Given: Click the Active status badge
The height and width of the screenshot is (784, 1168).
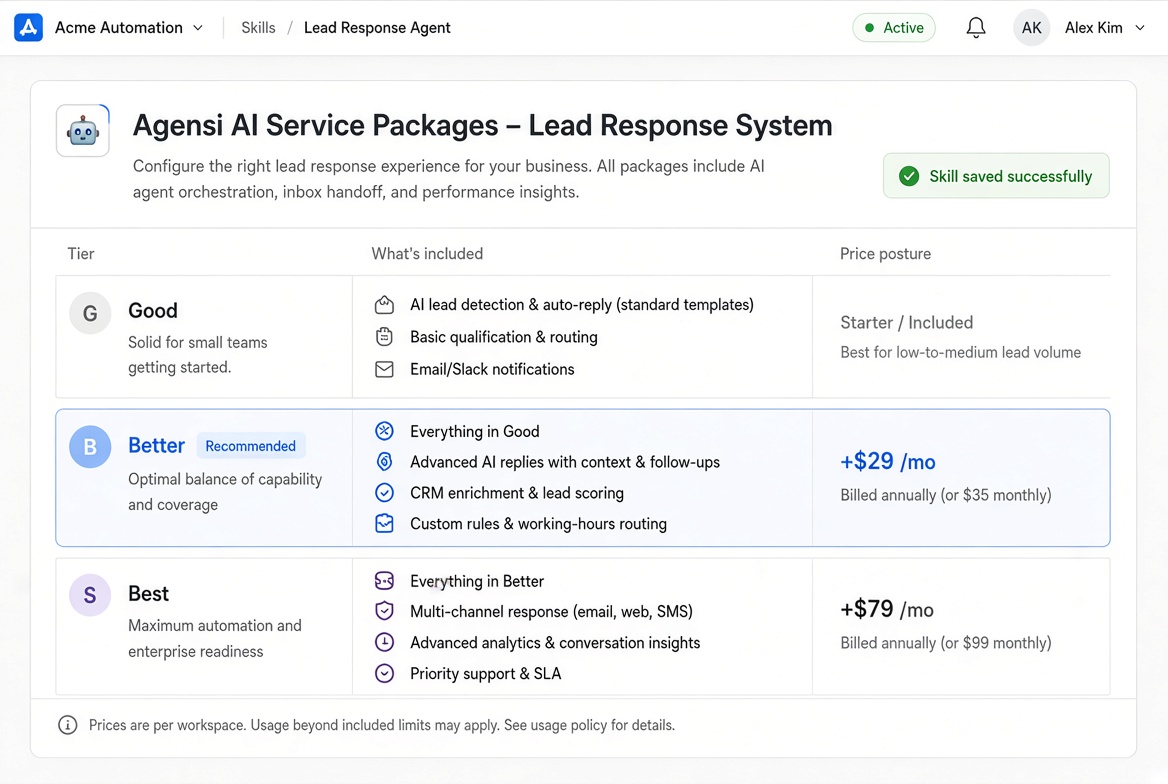Looking at the screenshot, I should pyautogui.click(x=894, y=28).
